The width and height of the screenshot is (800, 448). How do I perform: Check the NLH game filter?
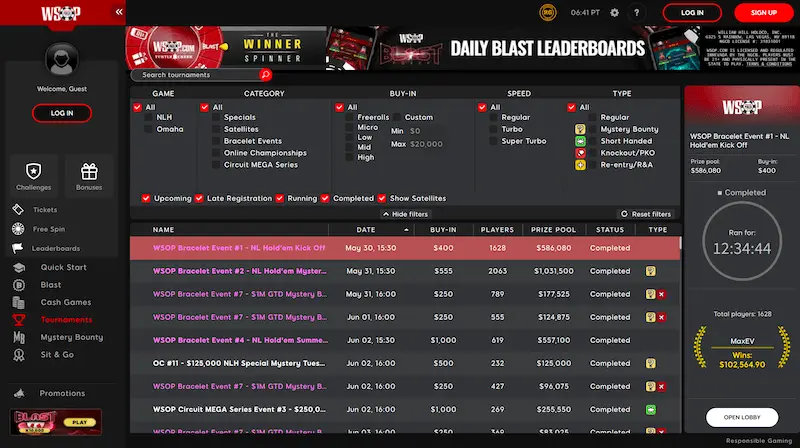point(148,117)
